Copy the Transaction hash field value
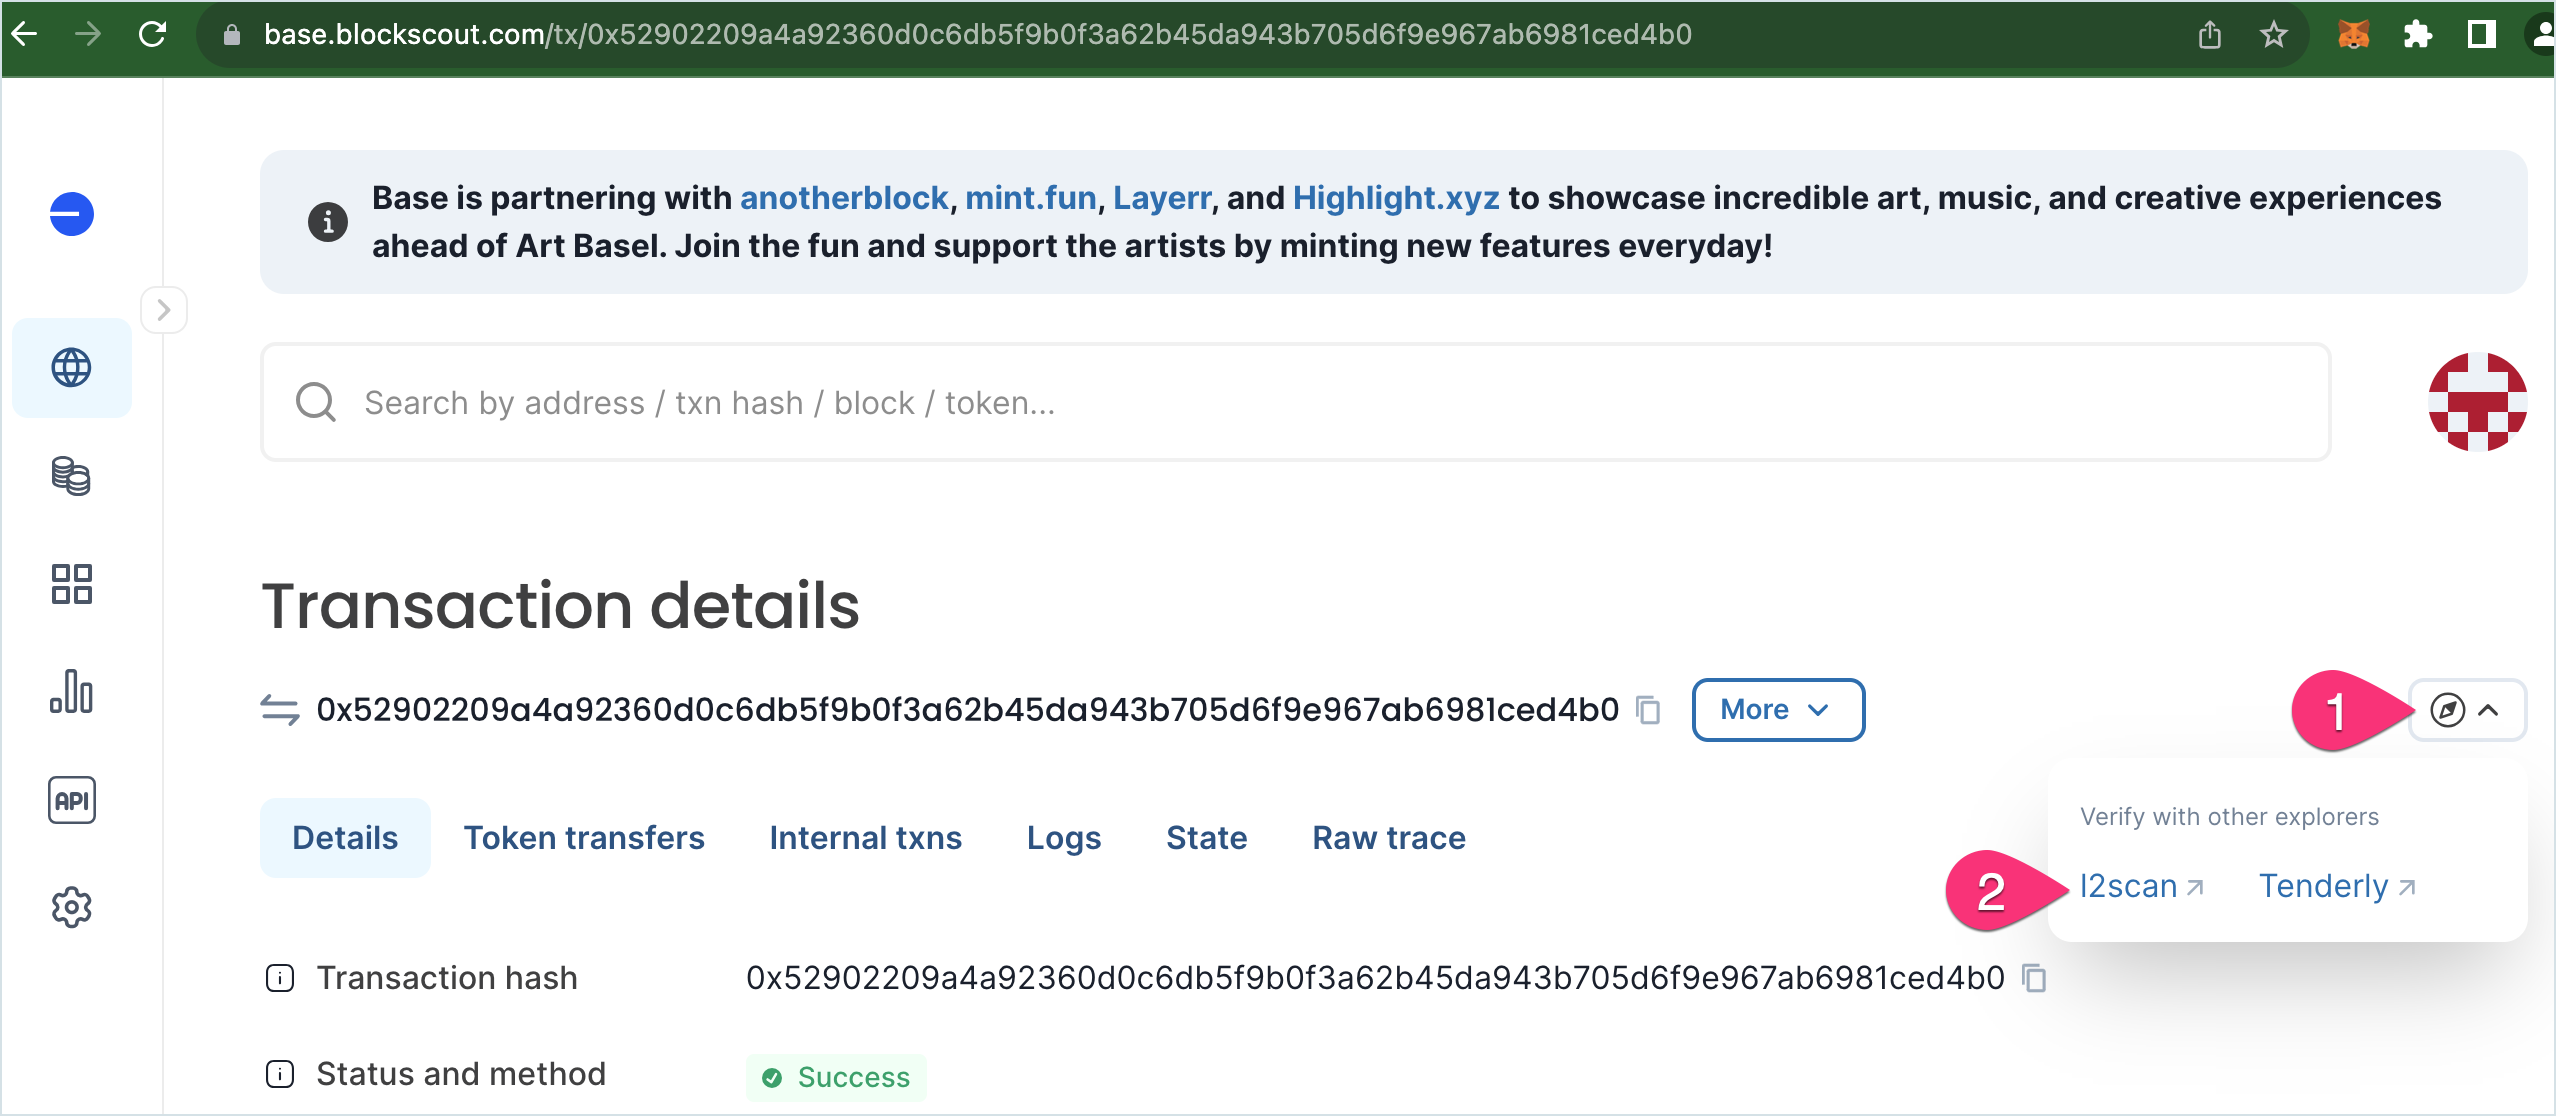 point(2034,978)
